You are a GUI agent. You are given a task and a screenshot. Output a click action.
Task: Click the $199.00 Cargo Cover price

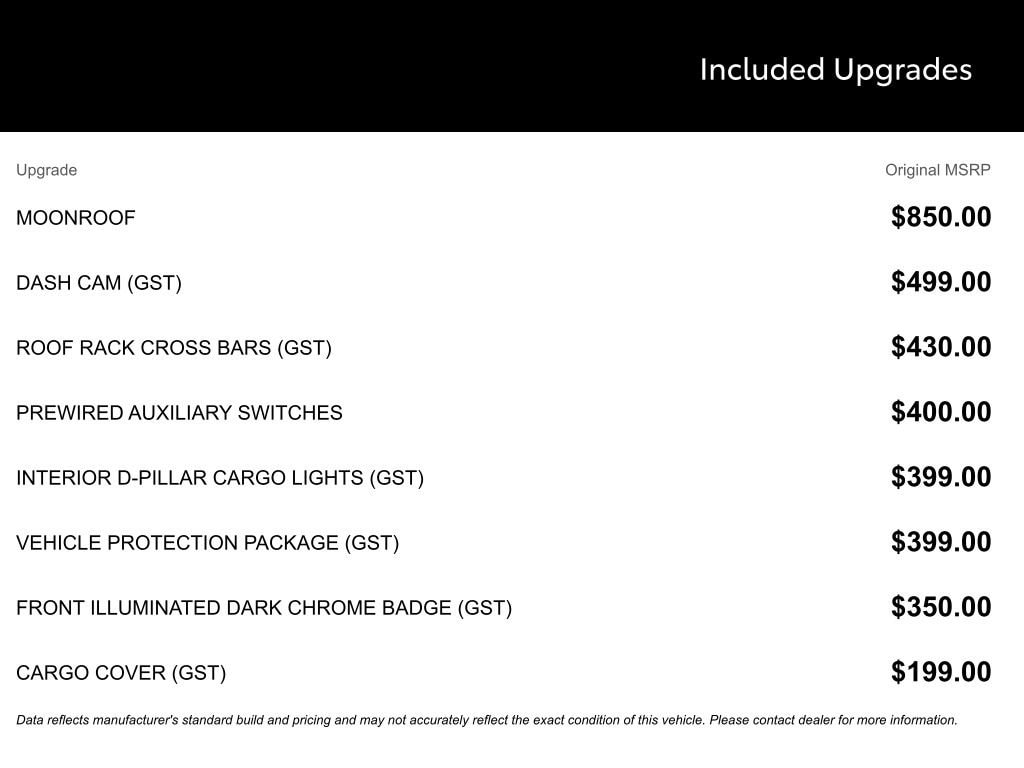(x=941, y=672)
